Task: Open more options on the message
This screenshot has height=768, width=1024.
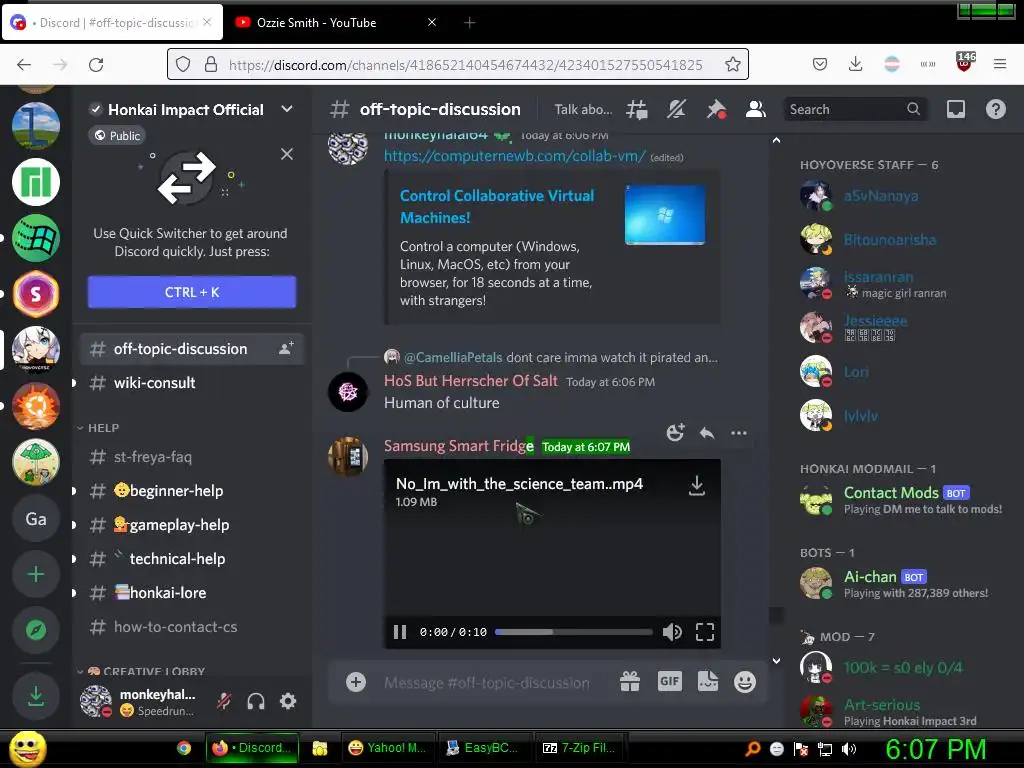Action: click(x=739, y=432)
